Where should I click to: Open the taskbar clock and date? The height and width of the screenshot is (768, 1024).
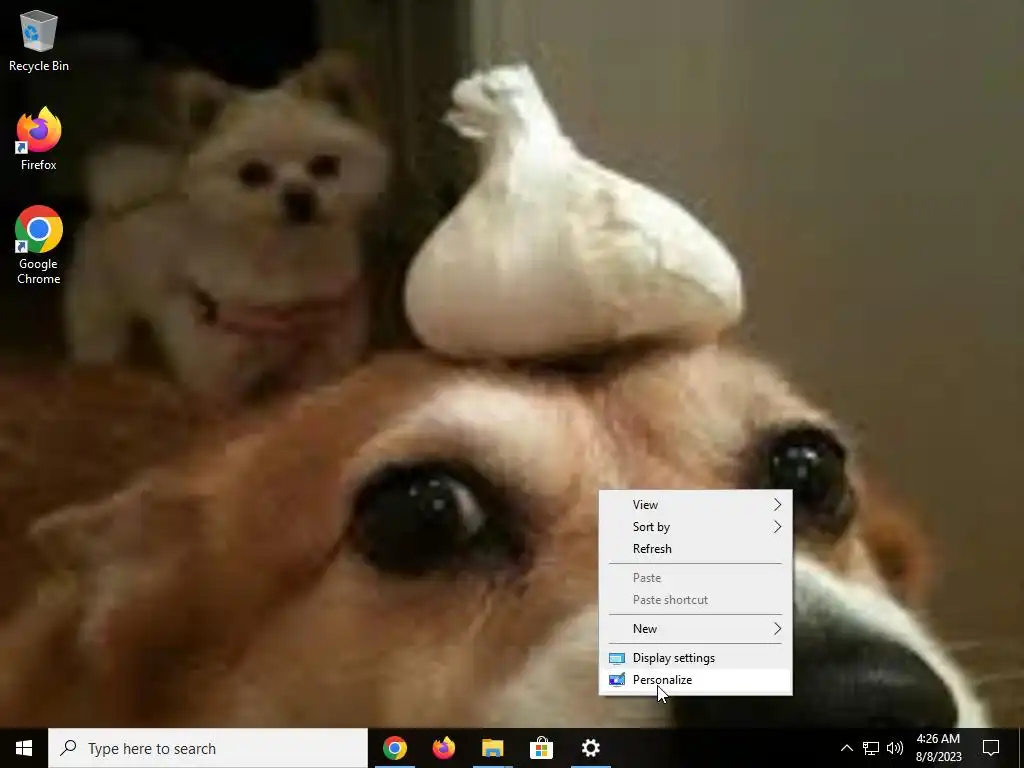pyautogui.click(x=938, y=748)
